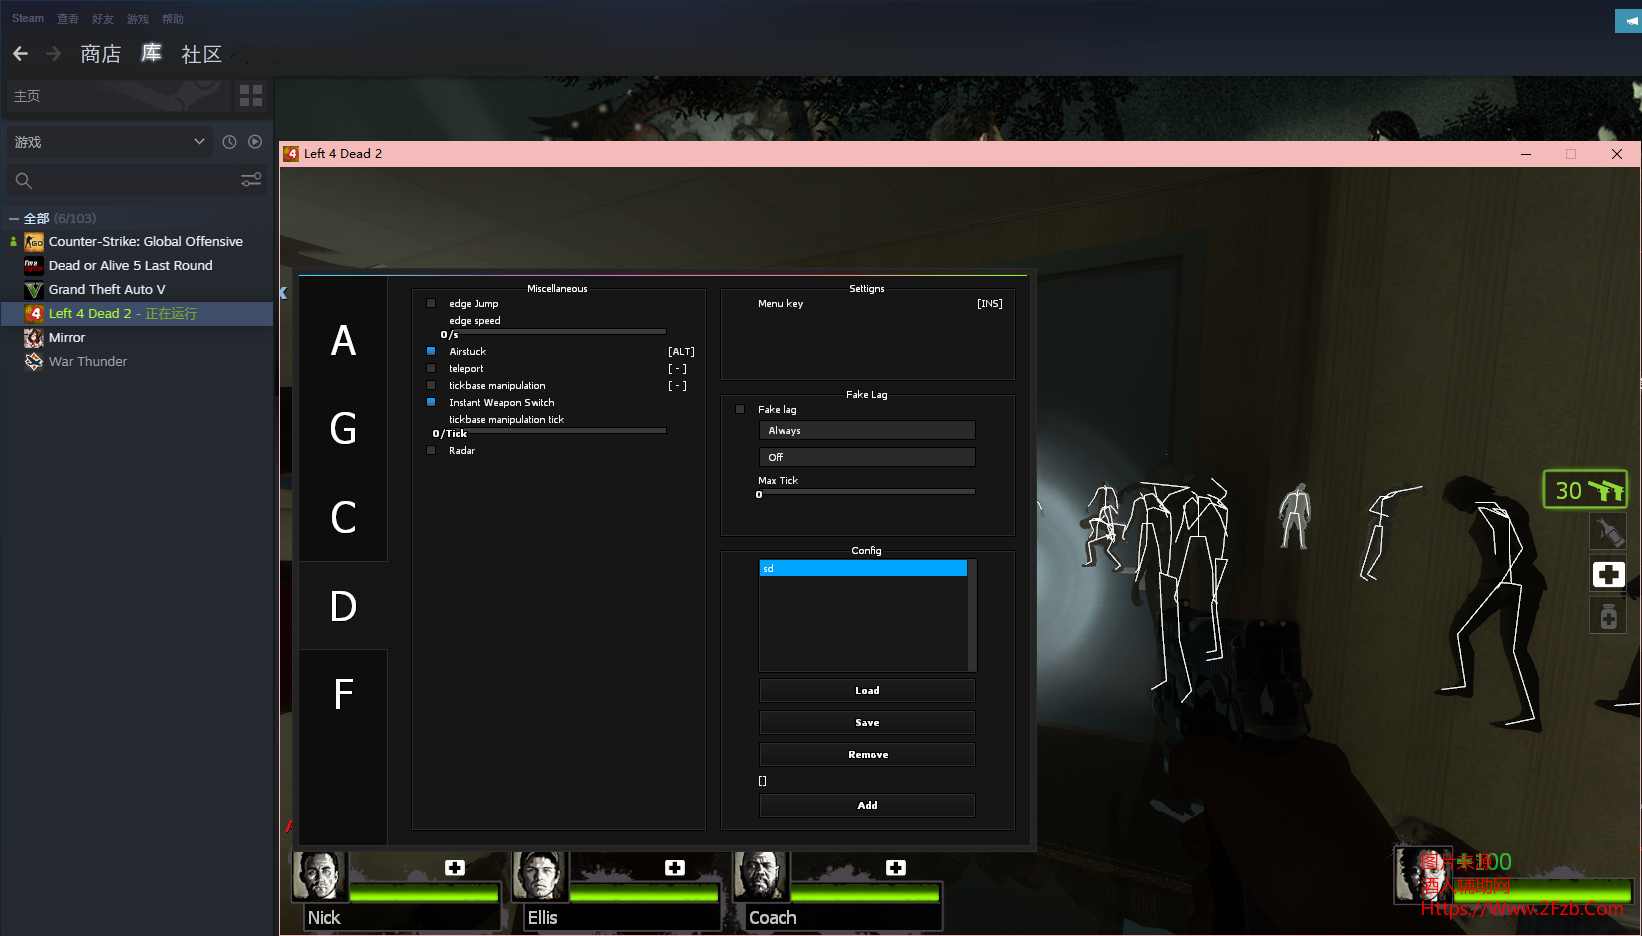Open the games category dropdown in Steam sidebar
The width and height of the screenshot is (1642, 936).
pos(109,142)
